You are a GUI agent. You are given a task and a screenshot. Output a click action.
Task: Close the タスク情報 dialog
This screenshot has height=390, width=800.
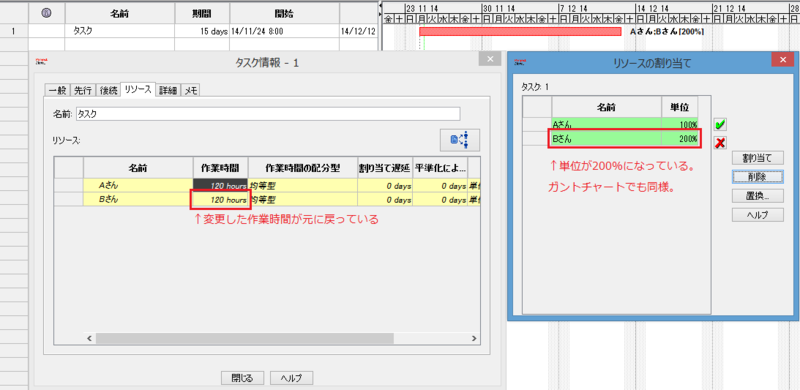coord(490,59)
